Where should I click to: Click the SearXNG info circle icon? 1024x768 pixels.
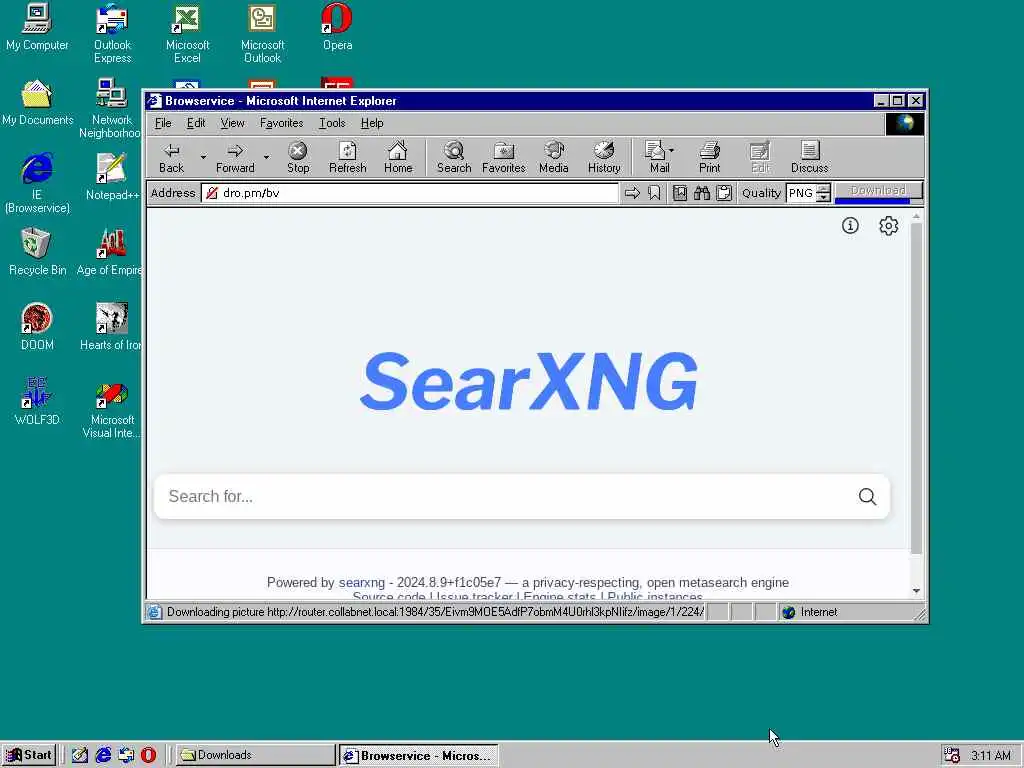click(x=850, y=225)
